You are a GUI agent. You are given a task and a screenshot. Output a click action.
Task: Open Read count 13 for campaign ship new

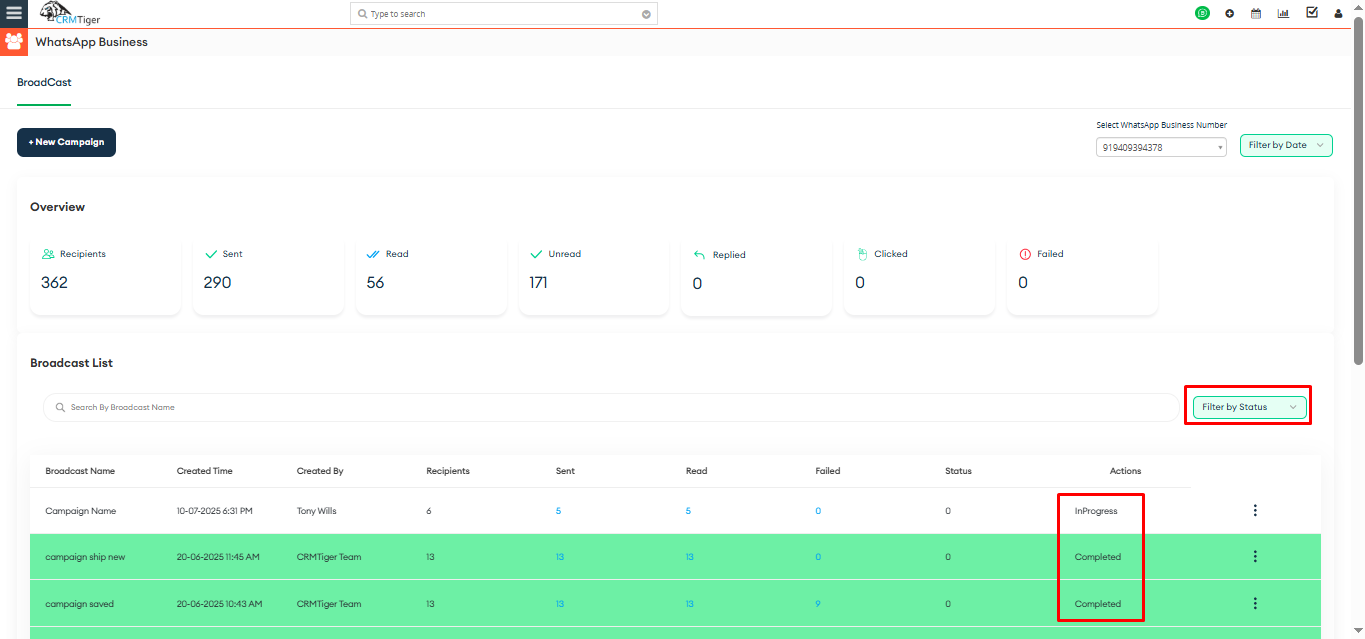(690, 557)
